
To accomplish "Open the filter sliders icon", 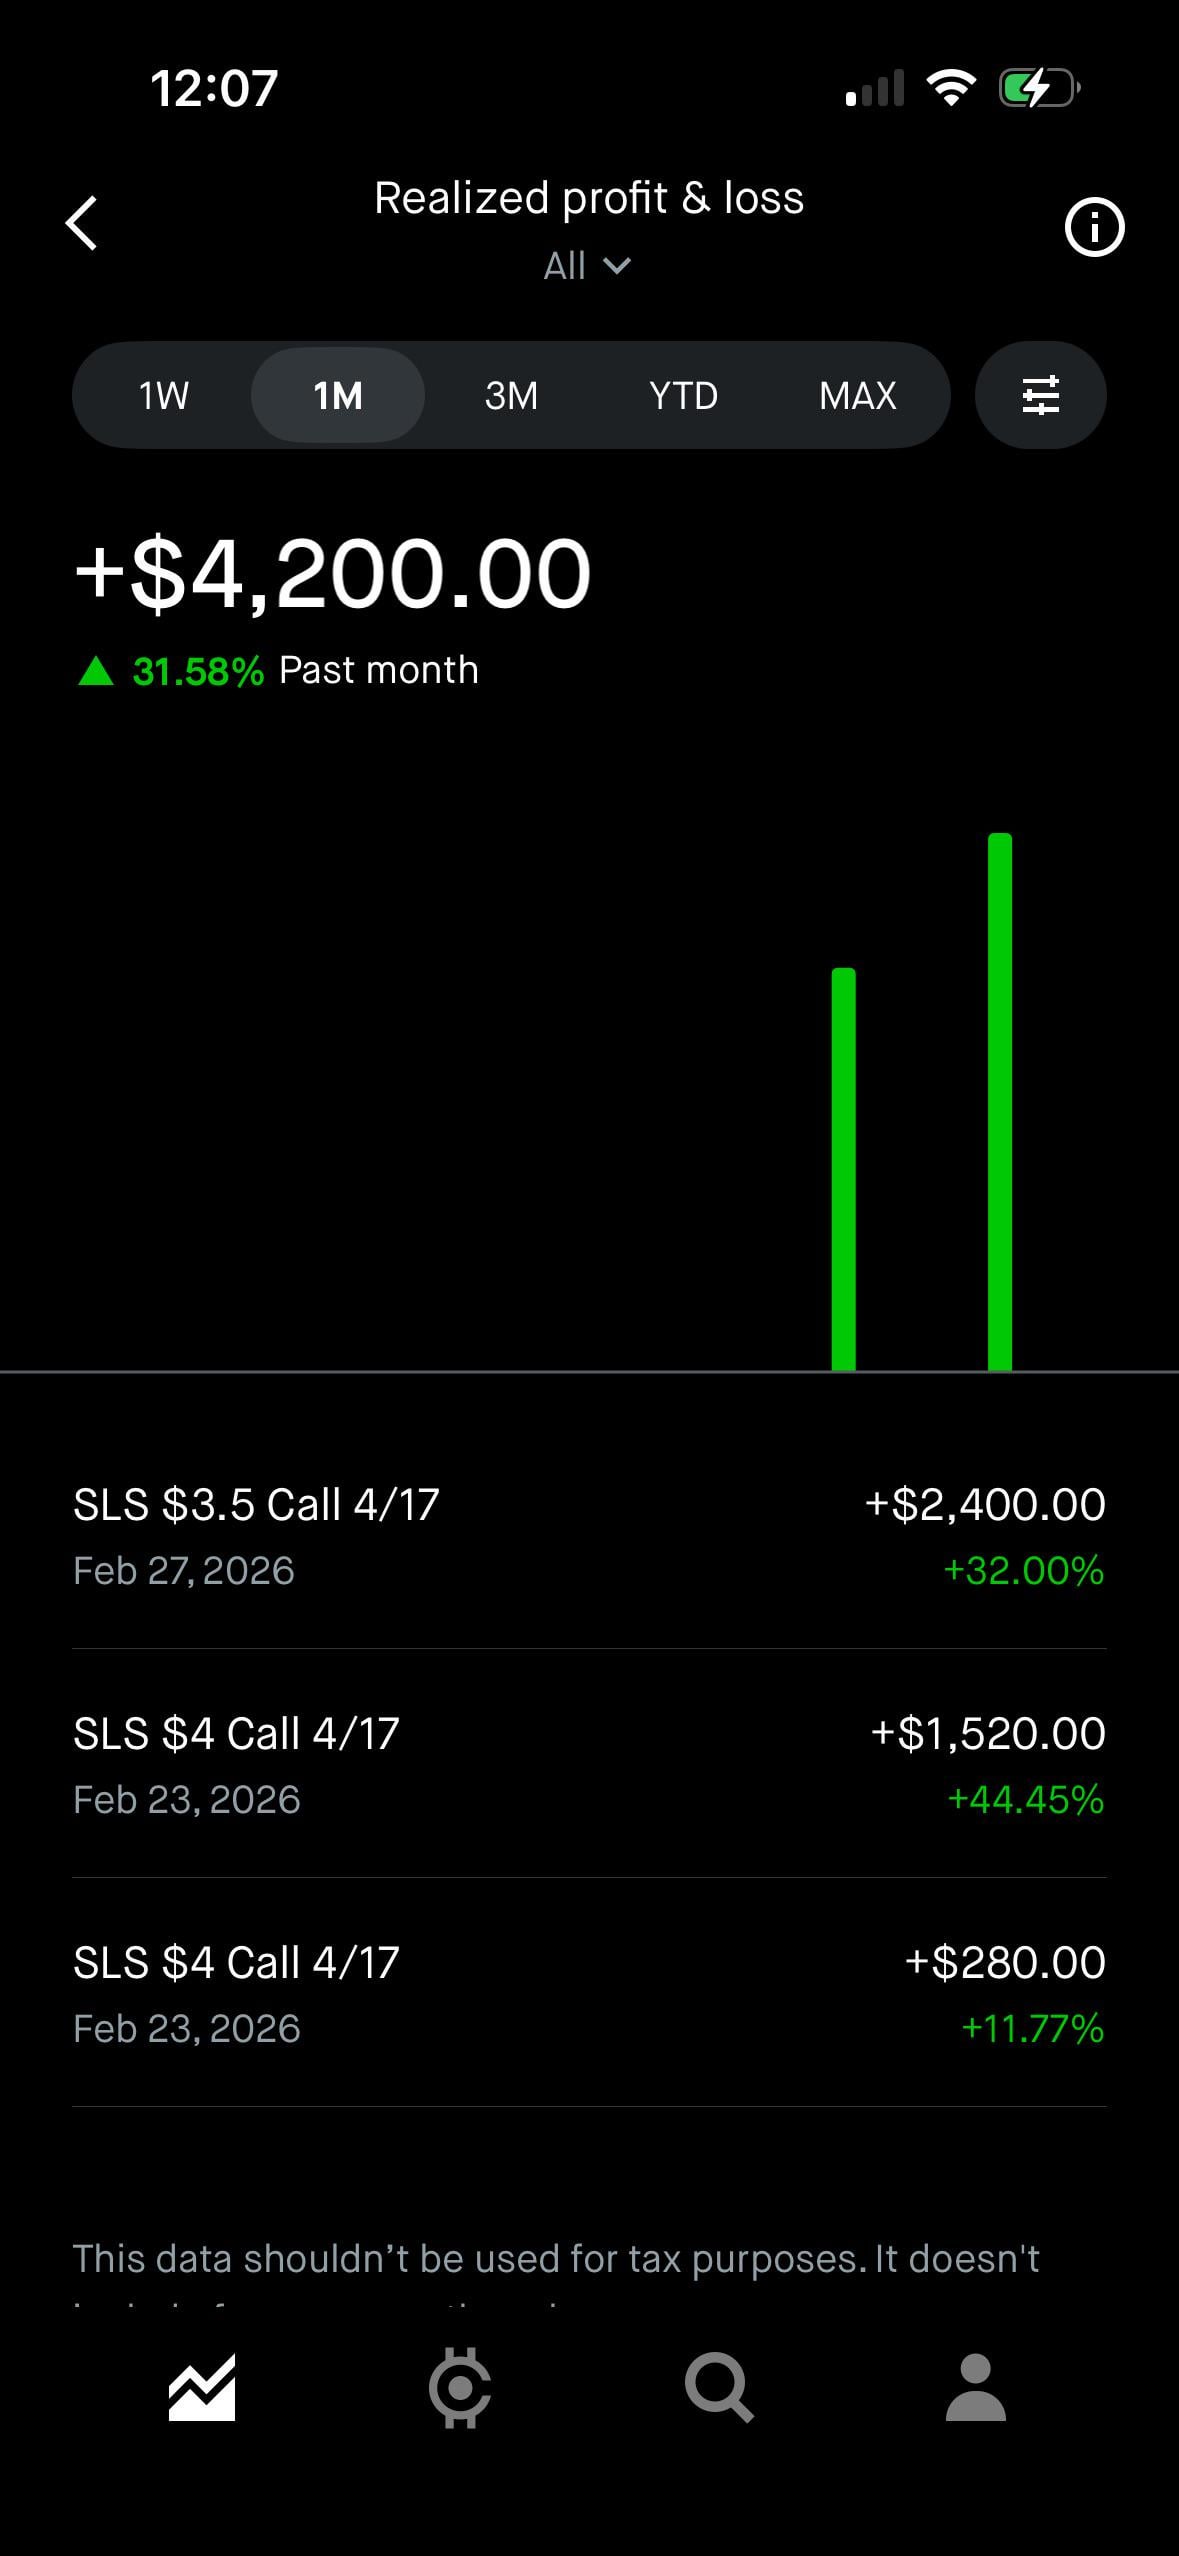I will tap(1040, 395).
